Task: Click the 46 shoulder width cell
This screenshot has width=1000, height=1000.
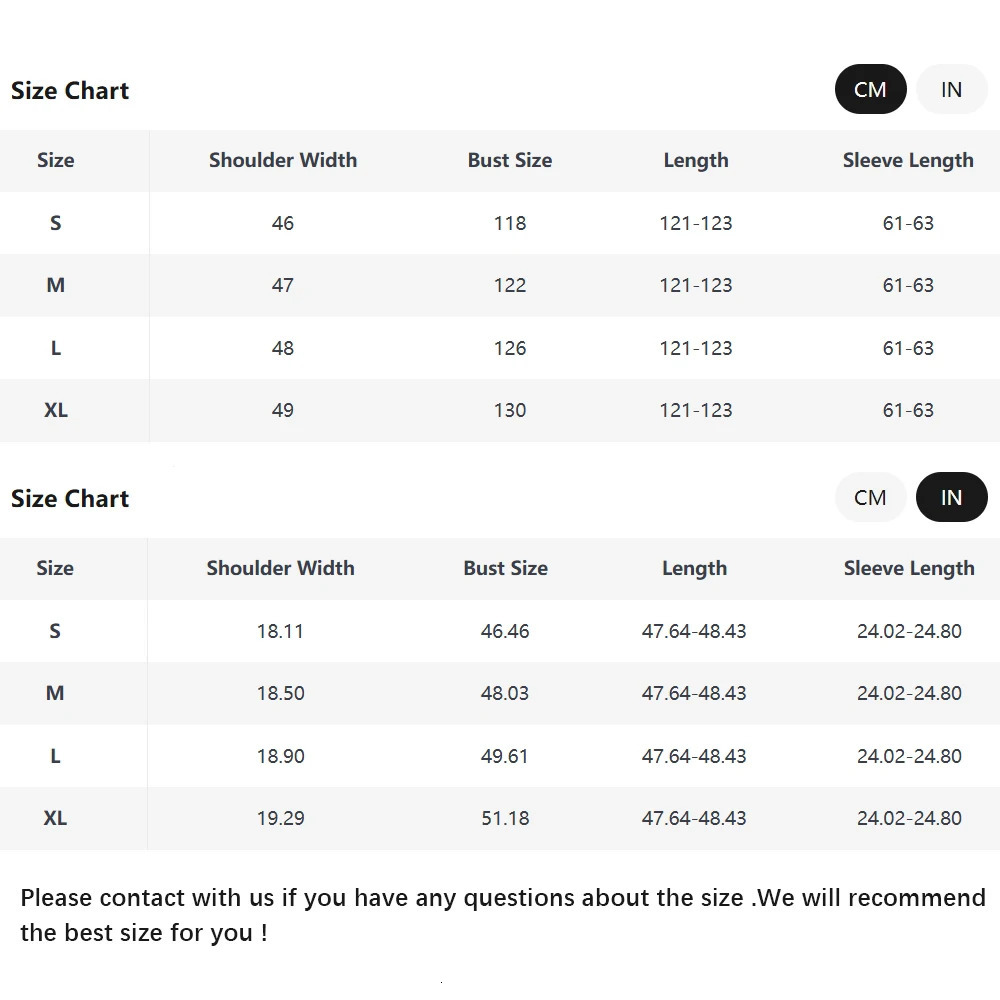Action: [x=283, y=223]
